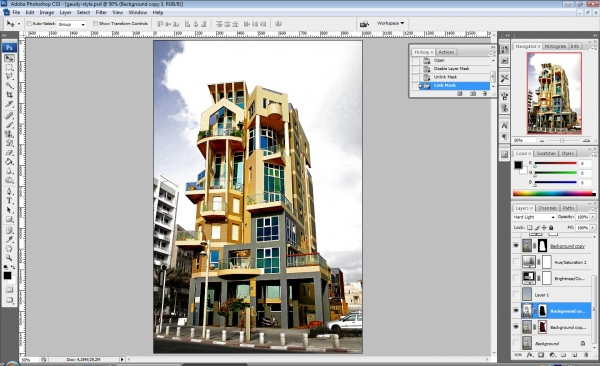
Task: Add layer style with fx icon
Action: (530, 355)
